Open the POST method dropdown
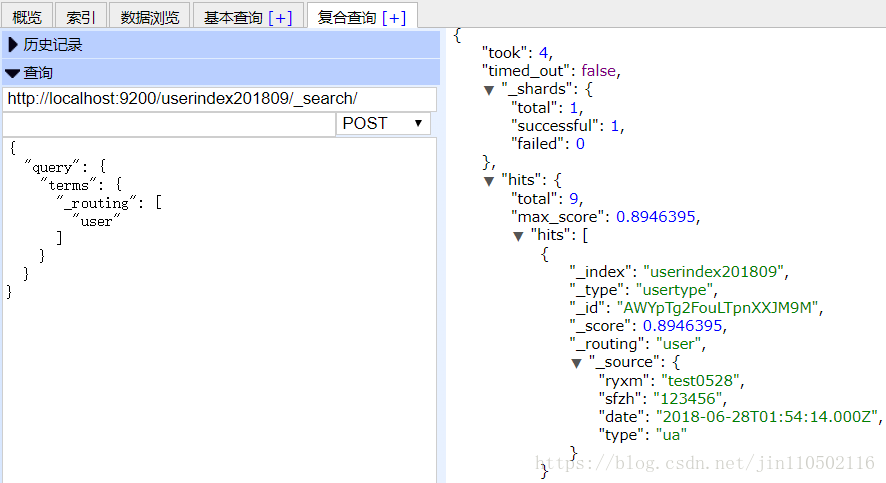 click(x=383, y=124)
